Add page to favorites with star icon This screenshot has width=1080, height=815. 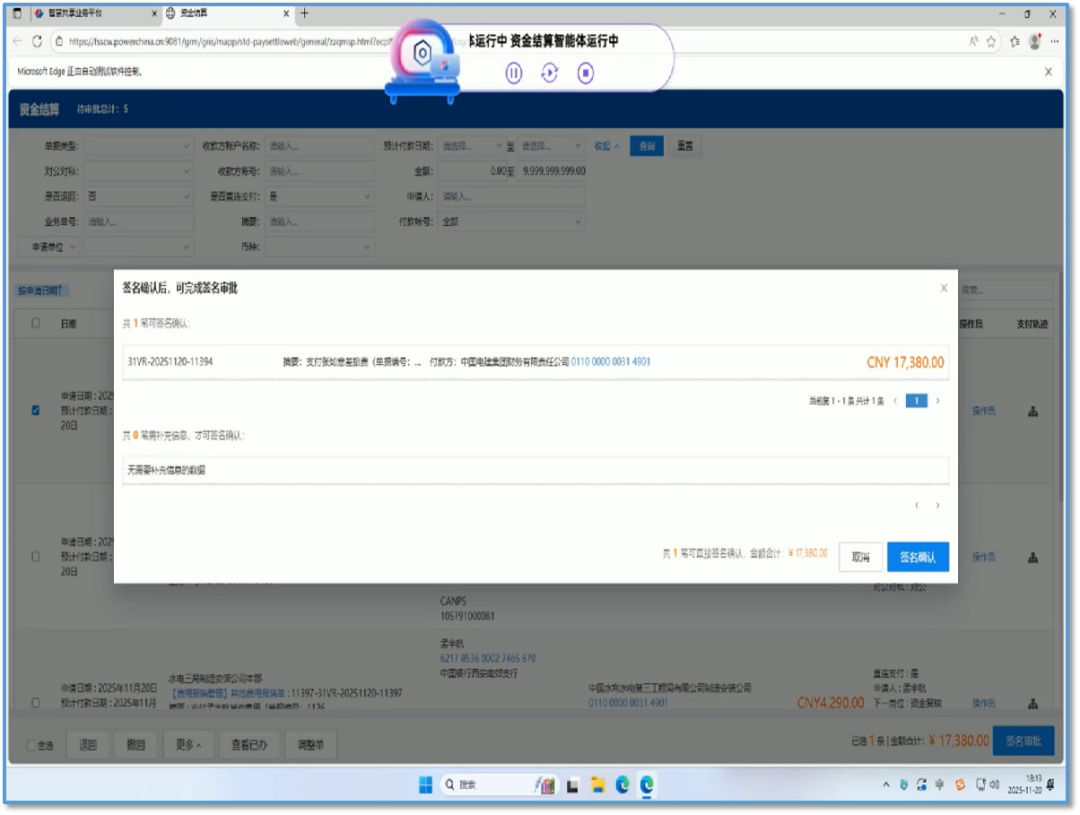[x=991, y=41]
